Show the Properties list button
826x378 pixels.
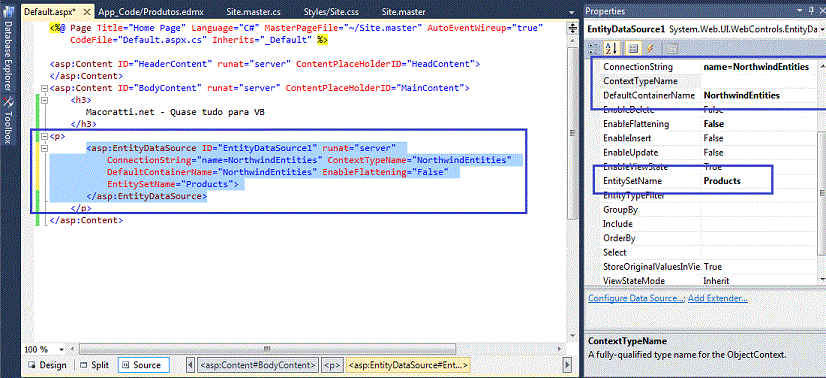(634, 48)
